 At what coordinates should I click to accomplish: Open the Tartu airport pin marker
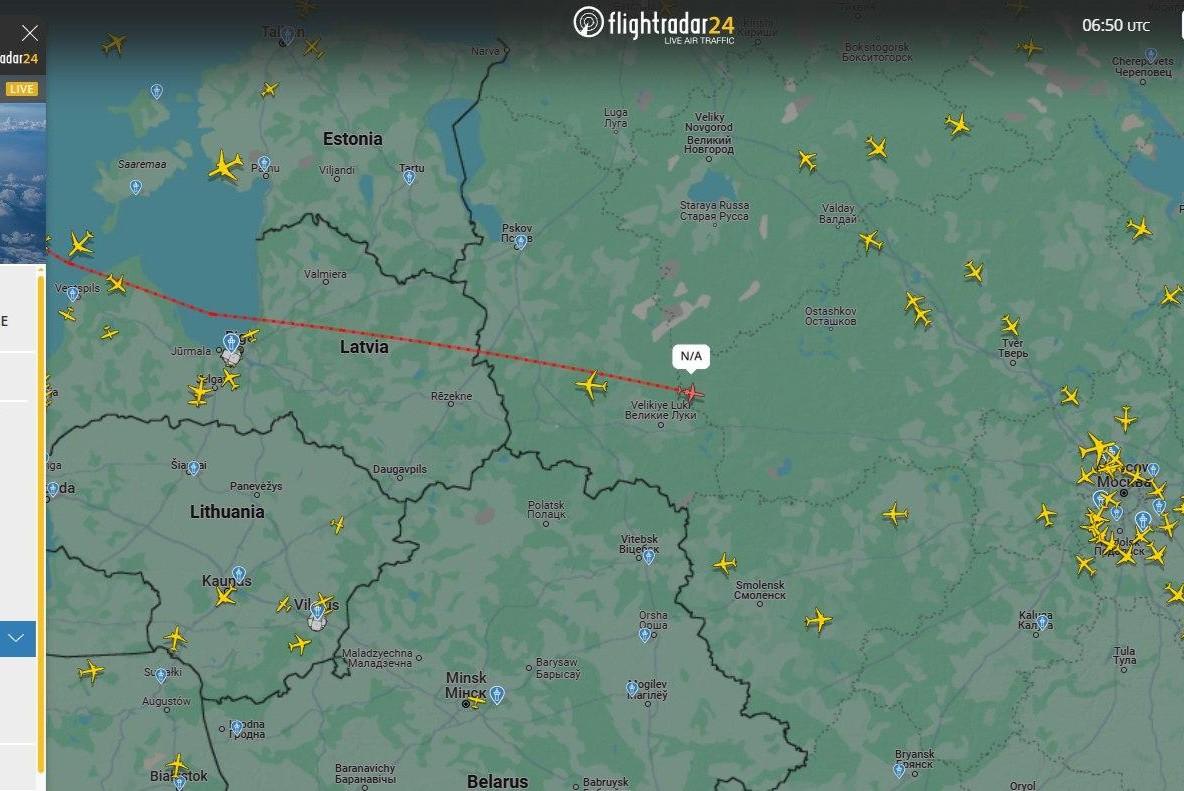click(409, 177)
